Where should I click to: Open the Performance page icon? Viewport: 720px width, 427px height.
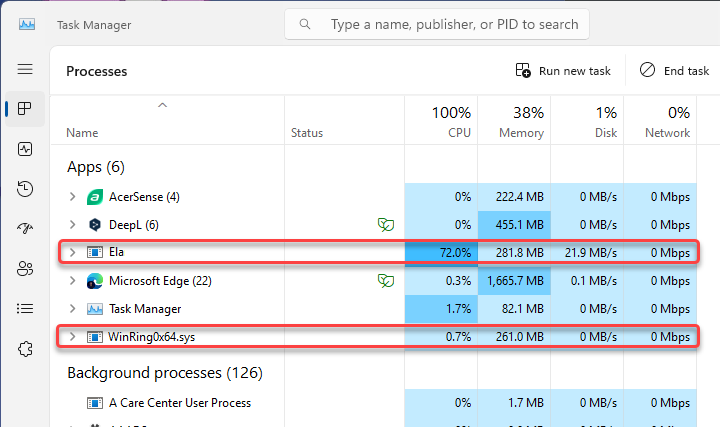pyautogui.click(x=25, y=149)
